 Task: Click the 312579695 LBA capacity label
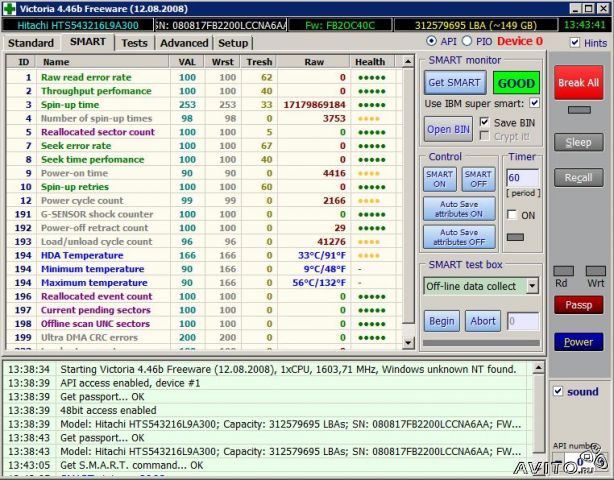[x=476, y=25]
